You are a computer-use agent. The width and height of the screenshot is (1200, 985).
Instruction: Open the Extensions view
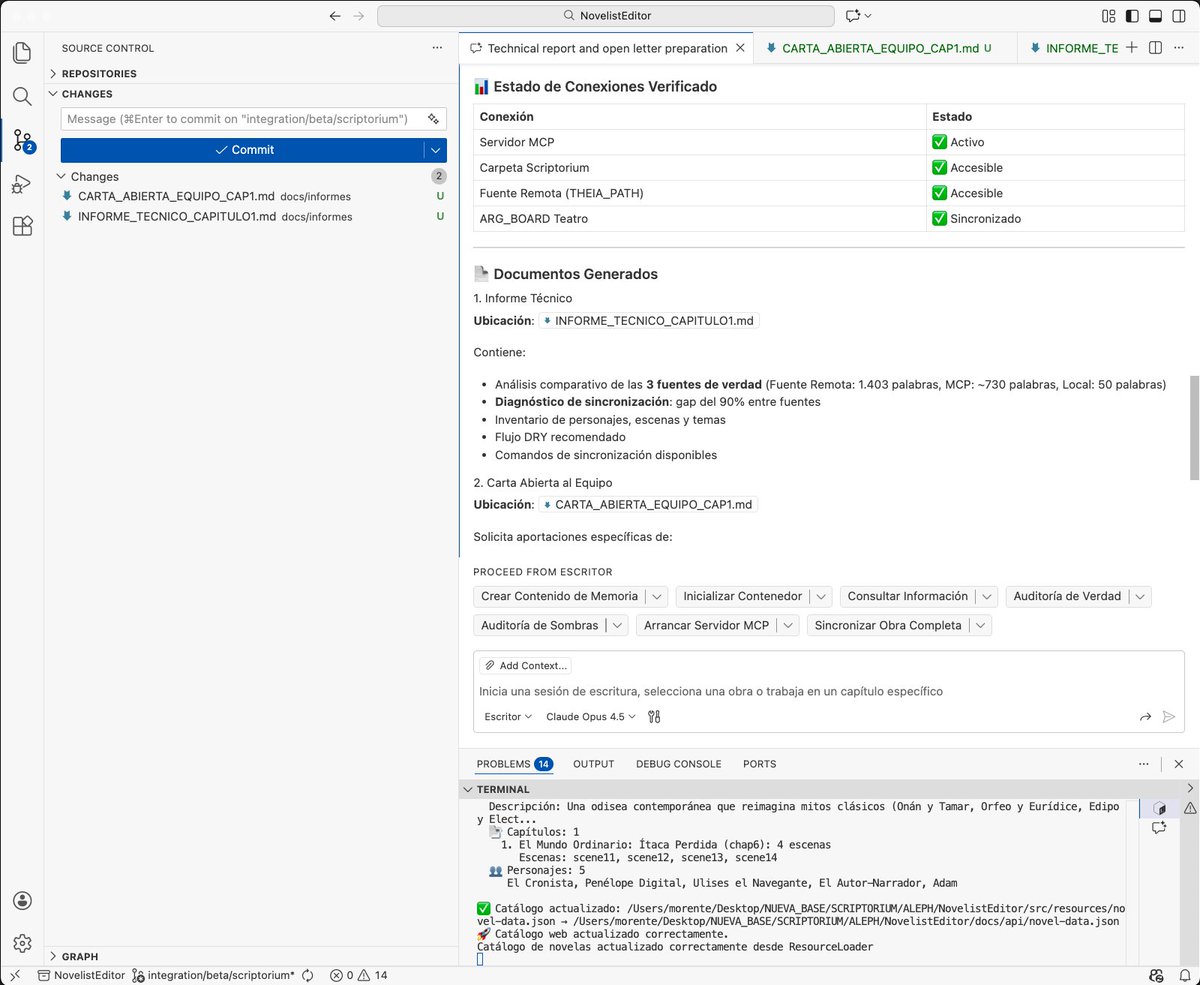(x=22, y=227)
